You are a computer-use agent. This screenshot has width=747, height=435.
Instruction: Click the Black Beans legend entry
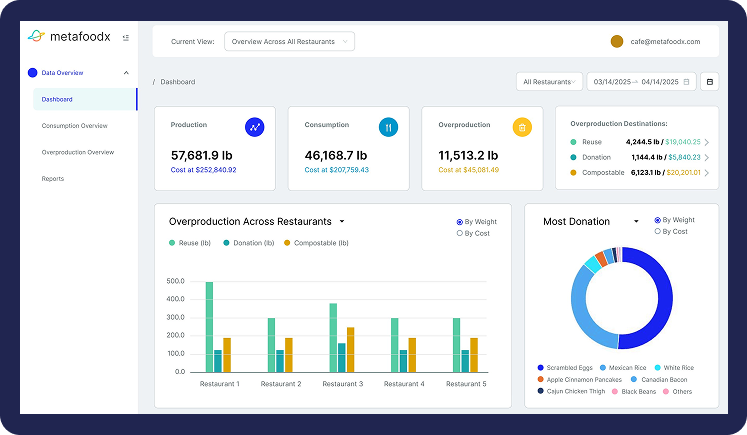point(634,392)
